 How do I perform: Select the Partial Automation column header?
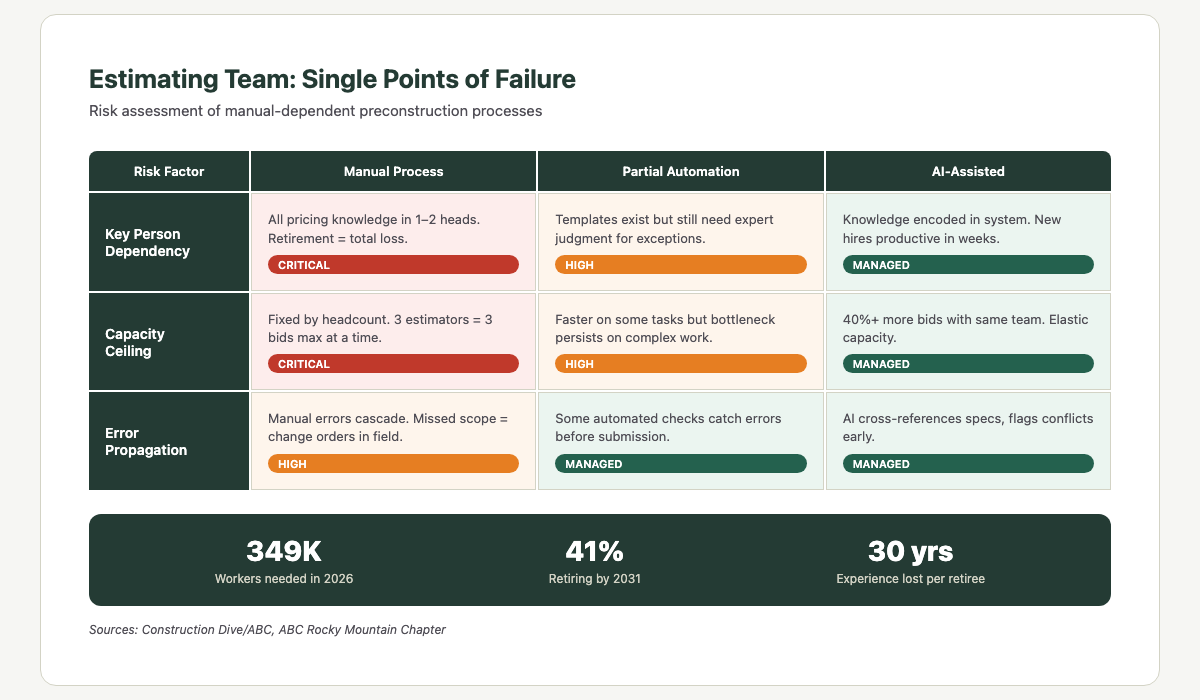pos(681,171)
